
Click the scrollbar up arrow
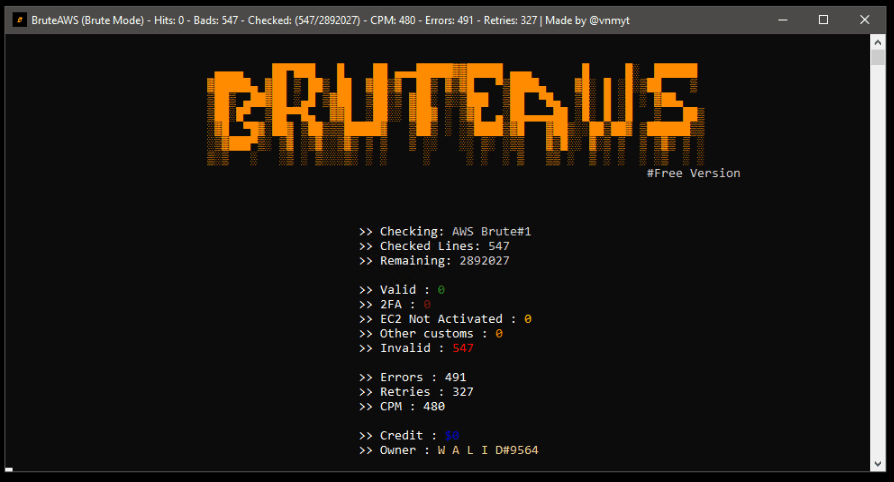point(877,43)
